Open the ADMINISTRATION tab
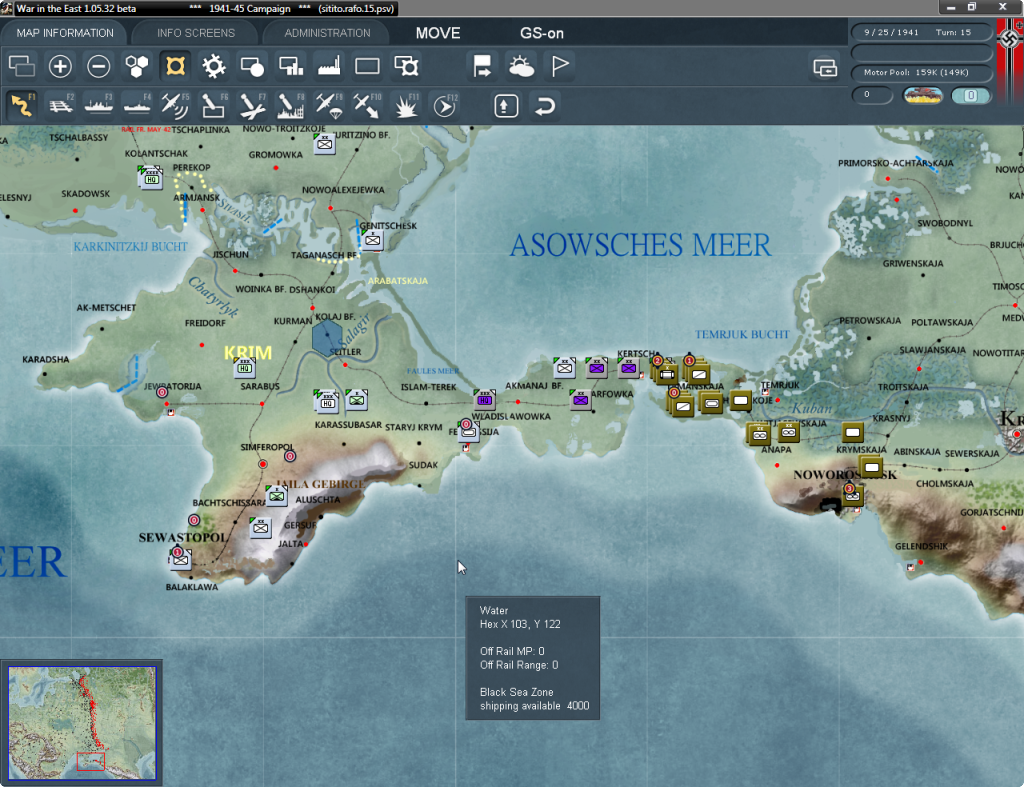This screenshot has width=1024, height=787. pos(327,33)
